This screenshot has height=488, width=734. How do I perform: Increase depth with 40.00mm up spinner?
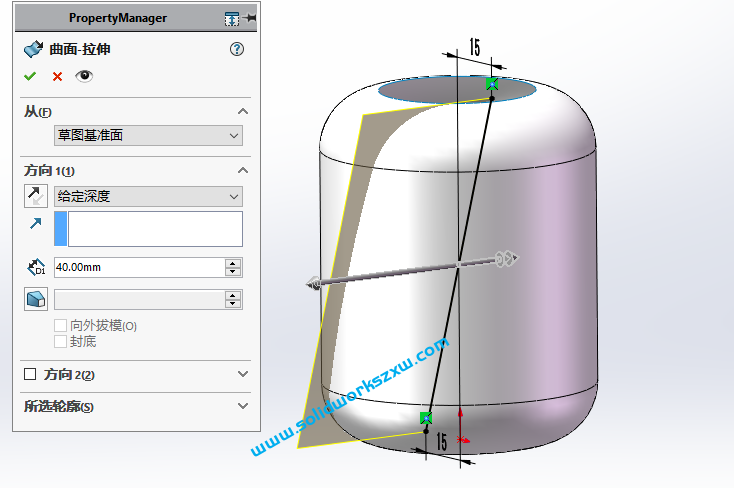pyautogui.click(x=233, y=263)
